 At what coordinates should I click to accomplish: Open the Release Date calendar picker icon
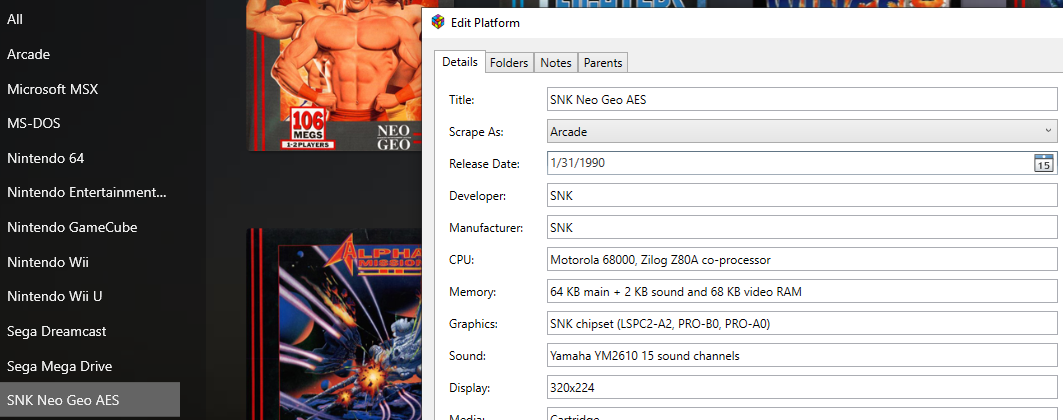(x=1043, y=163)
